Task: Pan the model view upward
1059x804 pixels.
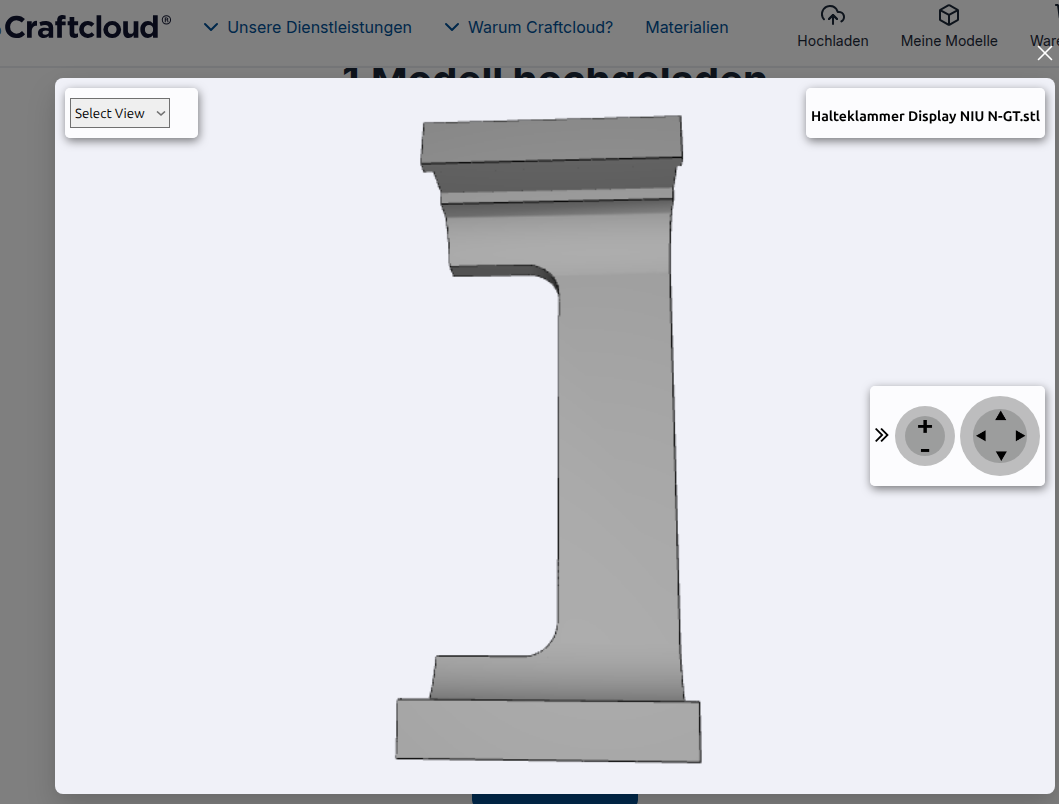Action: pyautogui.click(x=1000, y=415)
